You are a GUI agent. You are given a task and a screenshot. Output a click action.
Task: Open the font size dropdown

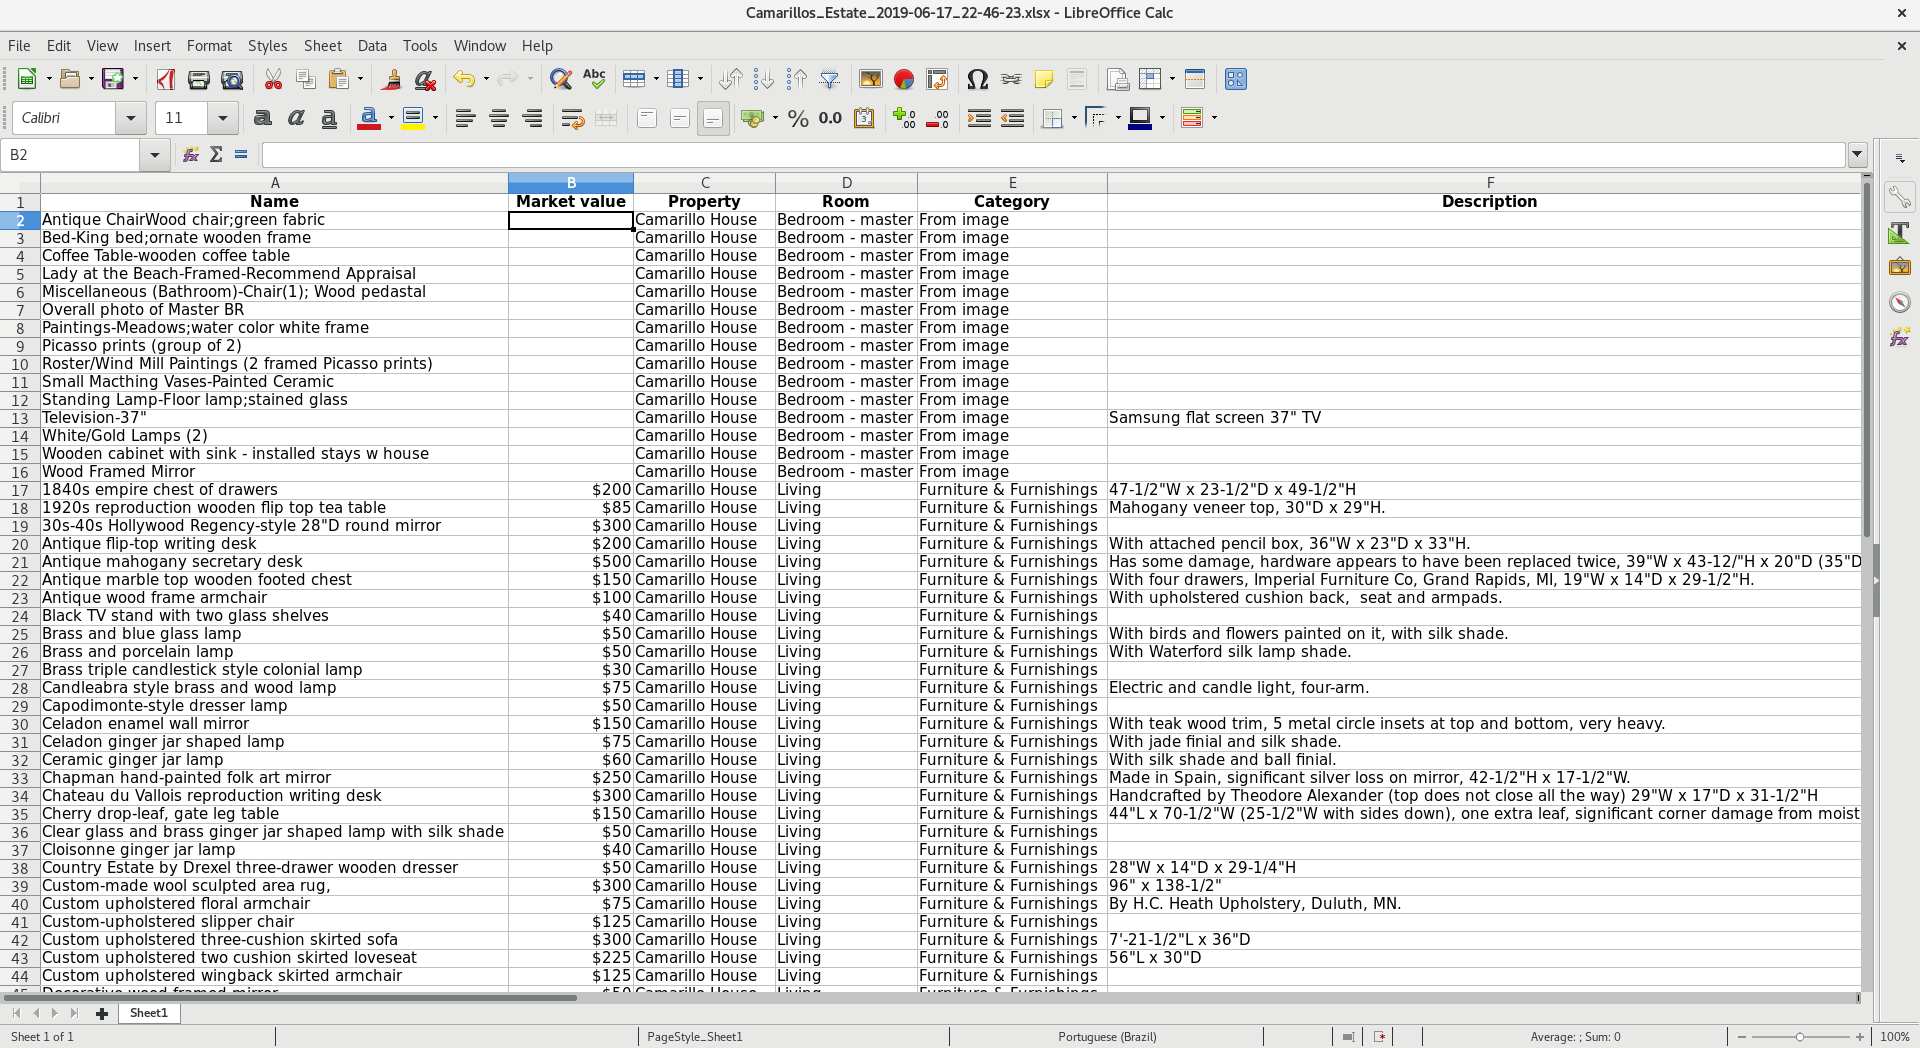[222, 118]
